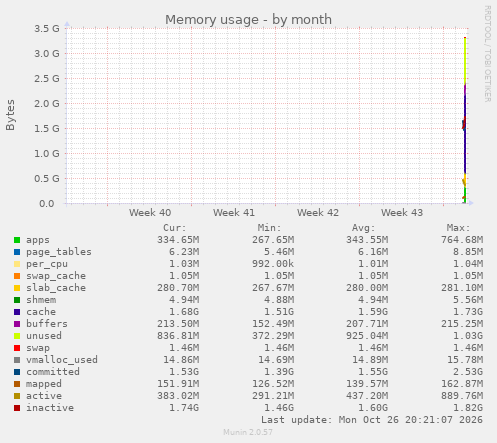497x443 pixels.
Task: Click active max value 889.76M
Action: coord(462,396)
